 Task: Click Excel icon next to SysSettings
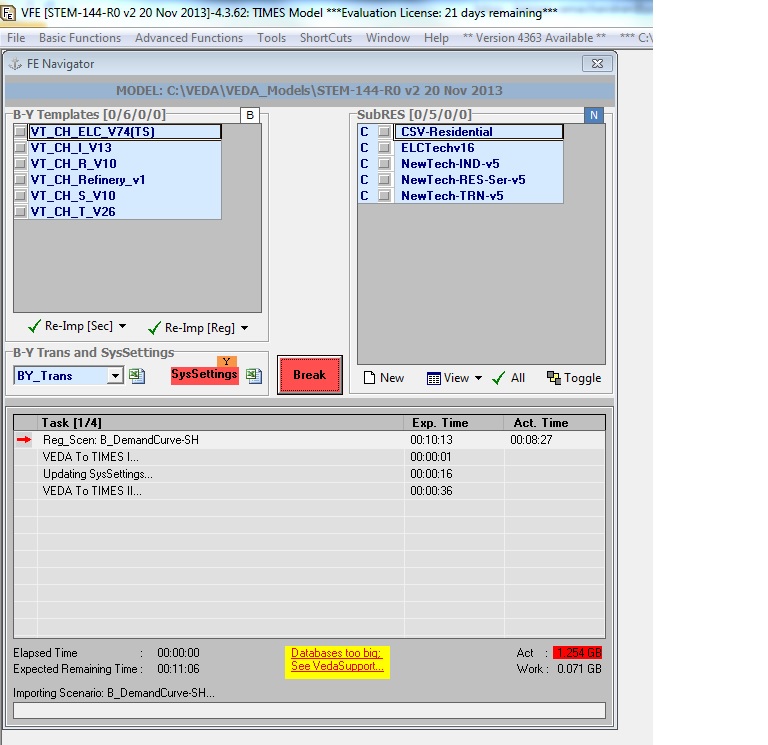(x=254, y=376)
